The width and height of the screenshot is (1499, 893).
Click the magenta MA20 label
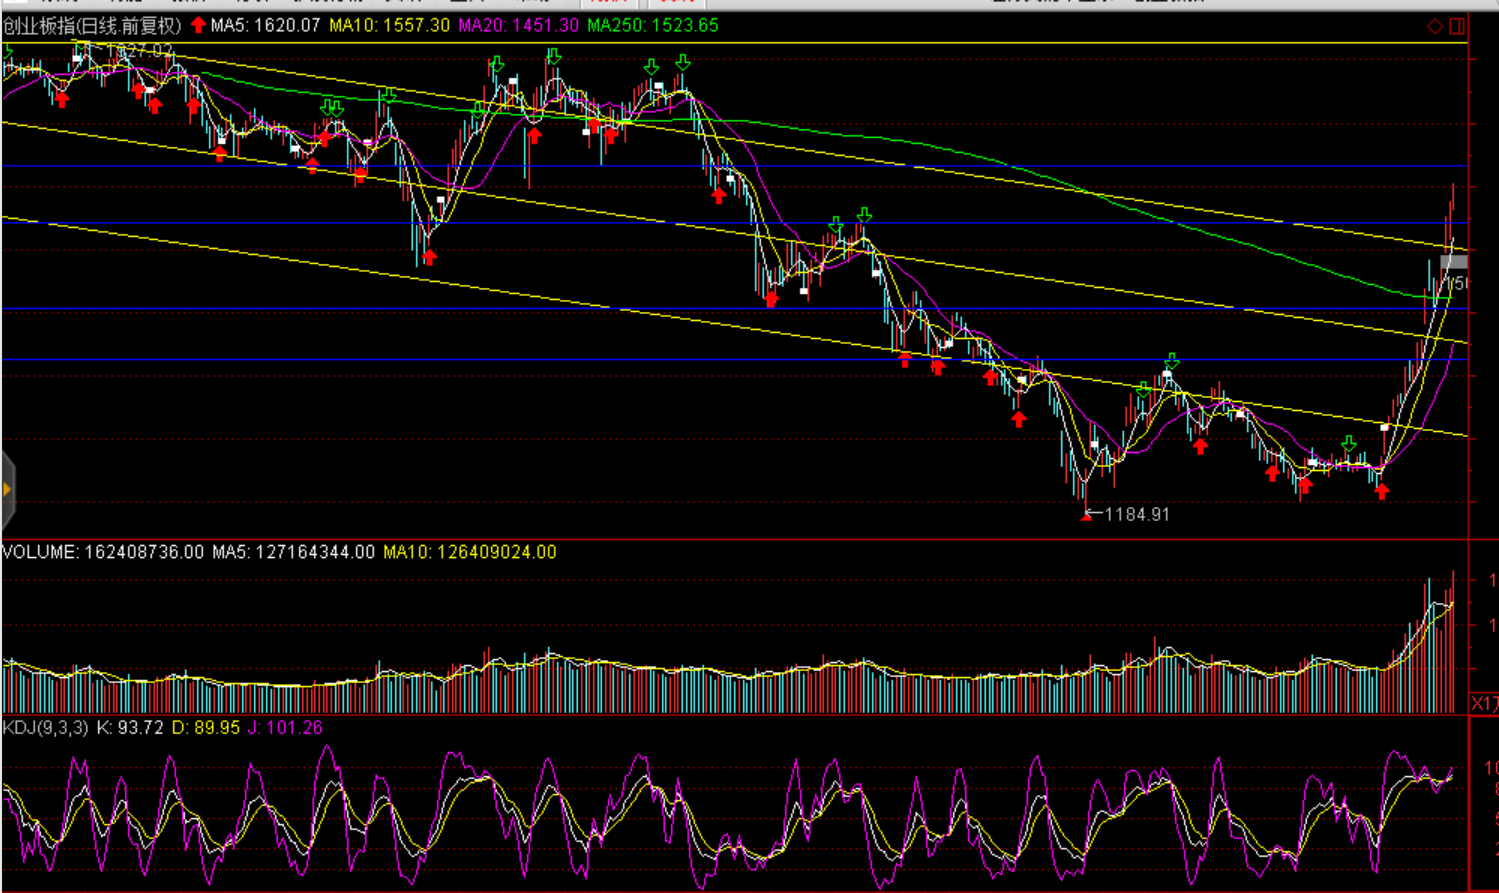coord(518,26)
